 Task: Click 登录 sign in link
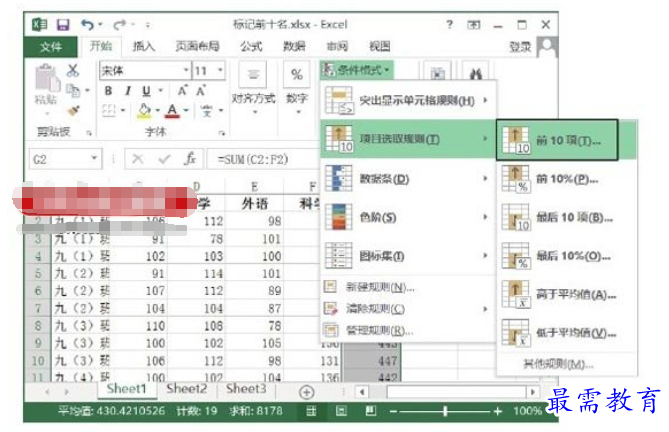tap(521, 47)
